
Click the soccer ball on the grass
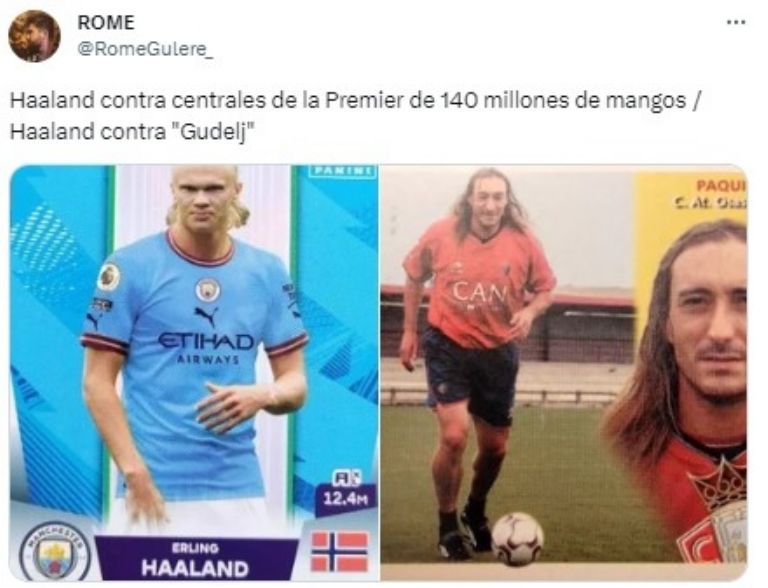coord(517,539)
